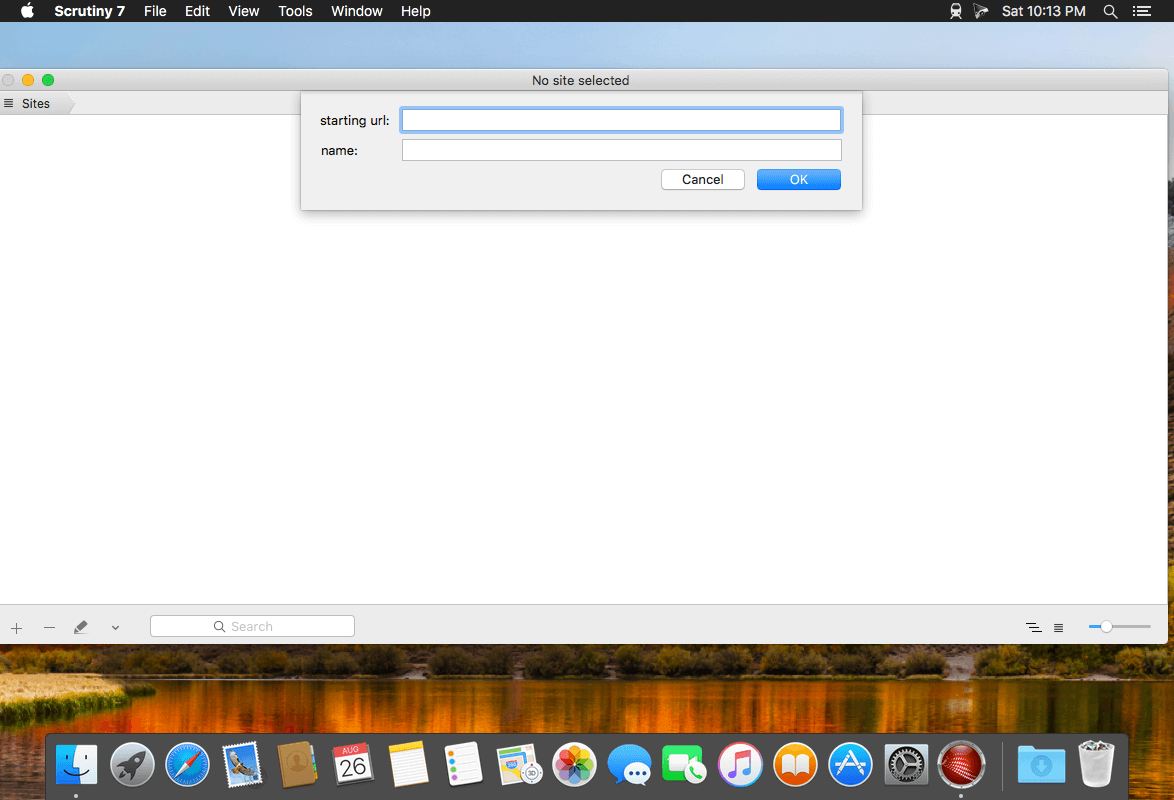Click the train status menu icon

(x=955, y=11)
